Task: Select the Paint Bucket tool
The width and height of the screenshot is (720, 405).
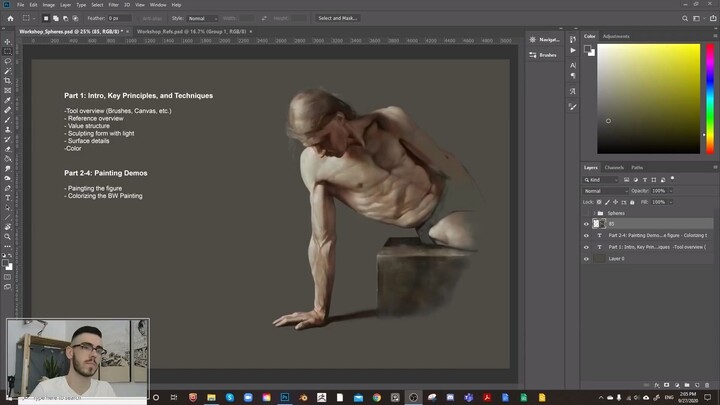Action: pos(7,159)
